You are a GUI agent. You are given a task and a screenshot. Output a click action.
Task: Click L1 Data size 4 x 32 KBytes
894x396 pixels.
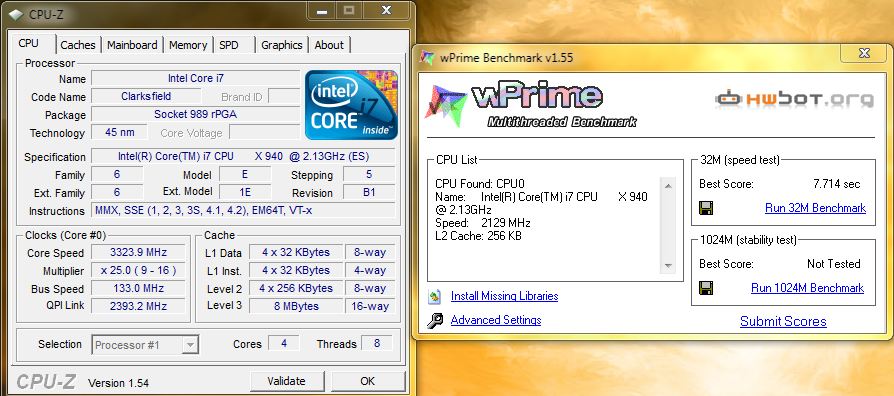296,252
